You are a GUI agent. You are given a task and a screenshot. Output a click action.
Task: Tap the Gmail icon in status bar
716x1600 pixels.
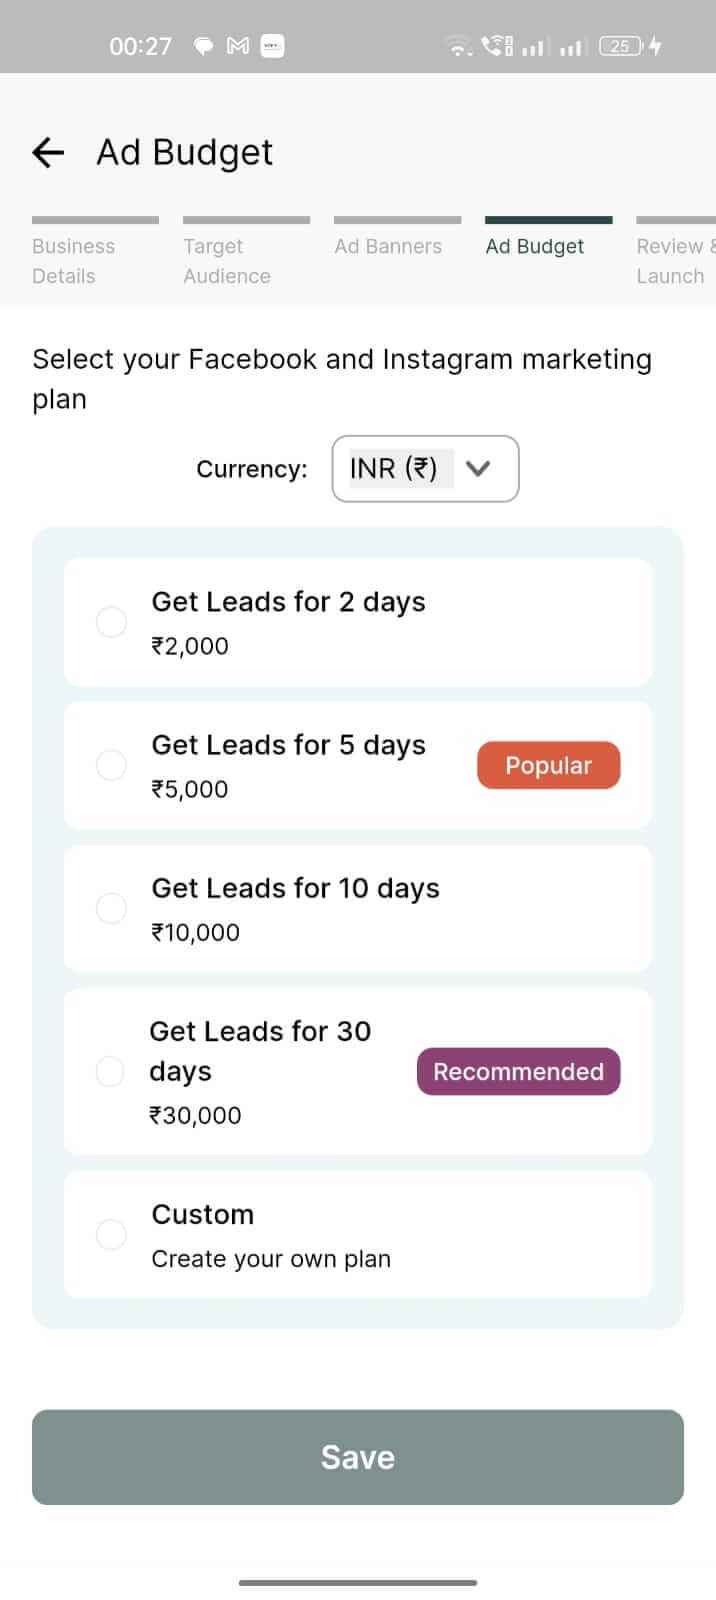pyautogui.click(x=238, y=46)
